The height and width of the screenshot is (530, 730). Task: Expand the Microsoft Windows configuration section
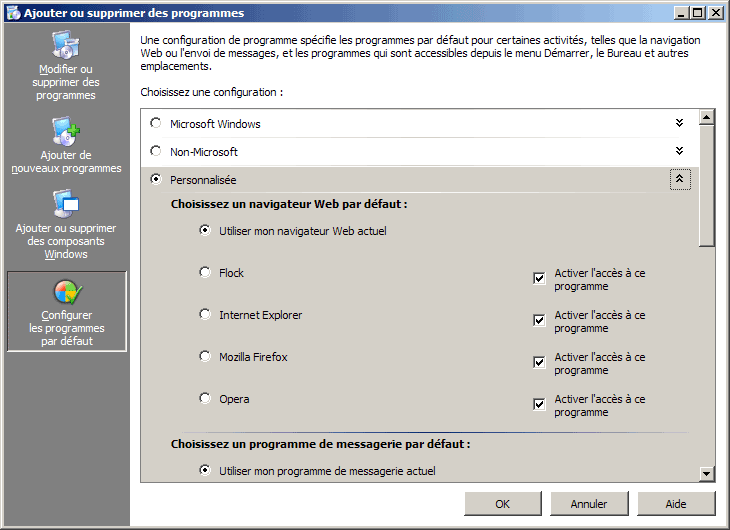679,123
